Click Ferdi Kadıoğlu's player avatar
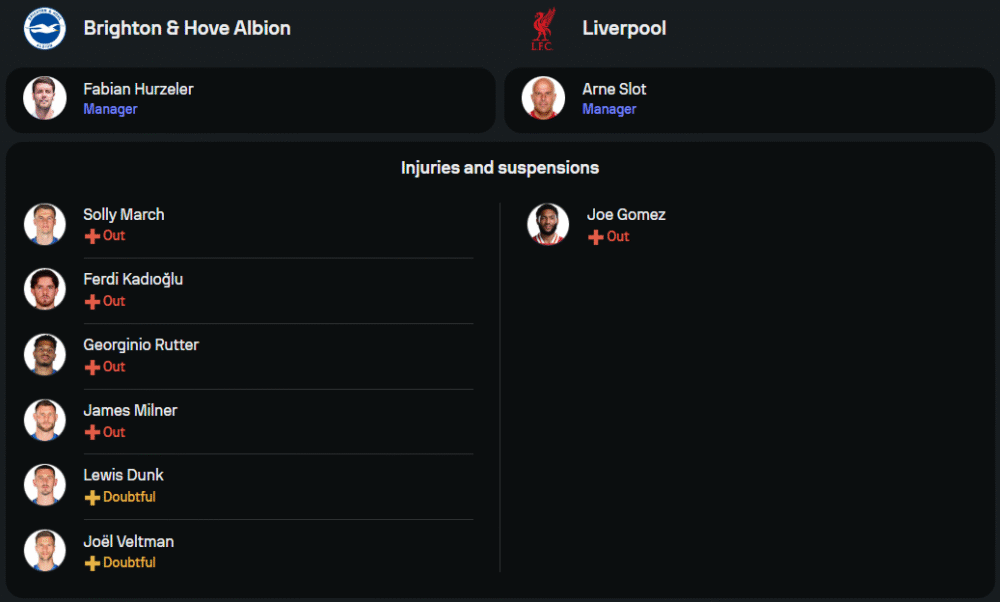This screenshot has width=1000, height=602. 44,289
